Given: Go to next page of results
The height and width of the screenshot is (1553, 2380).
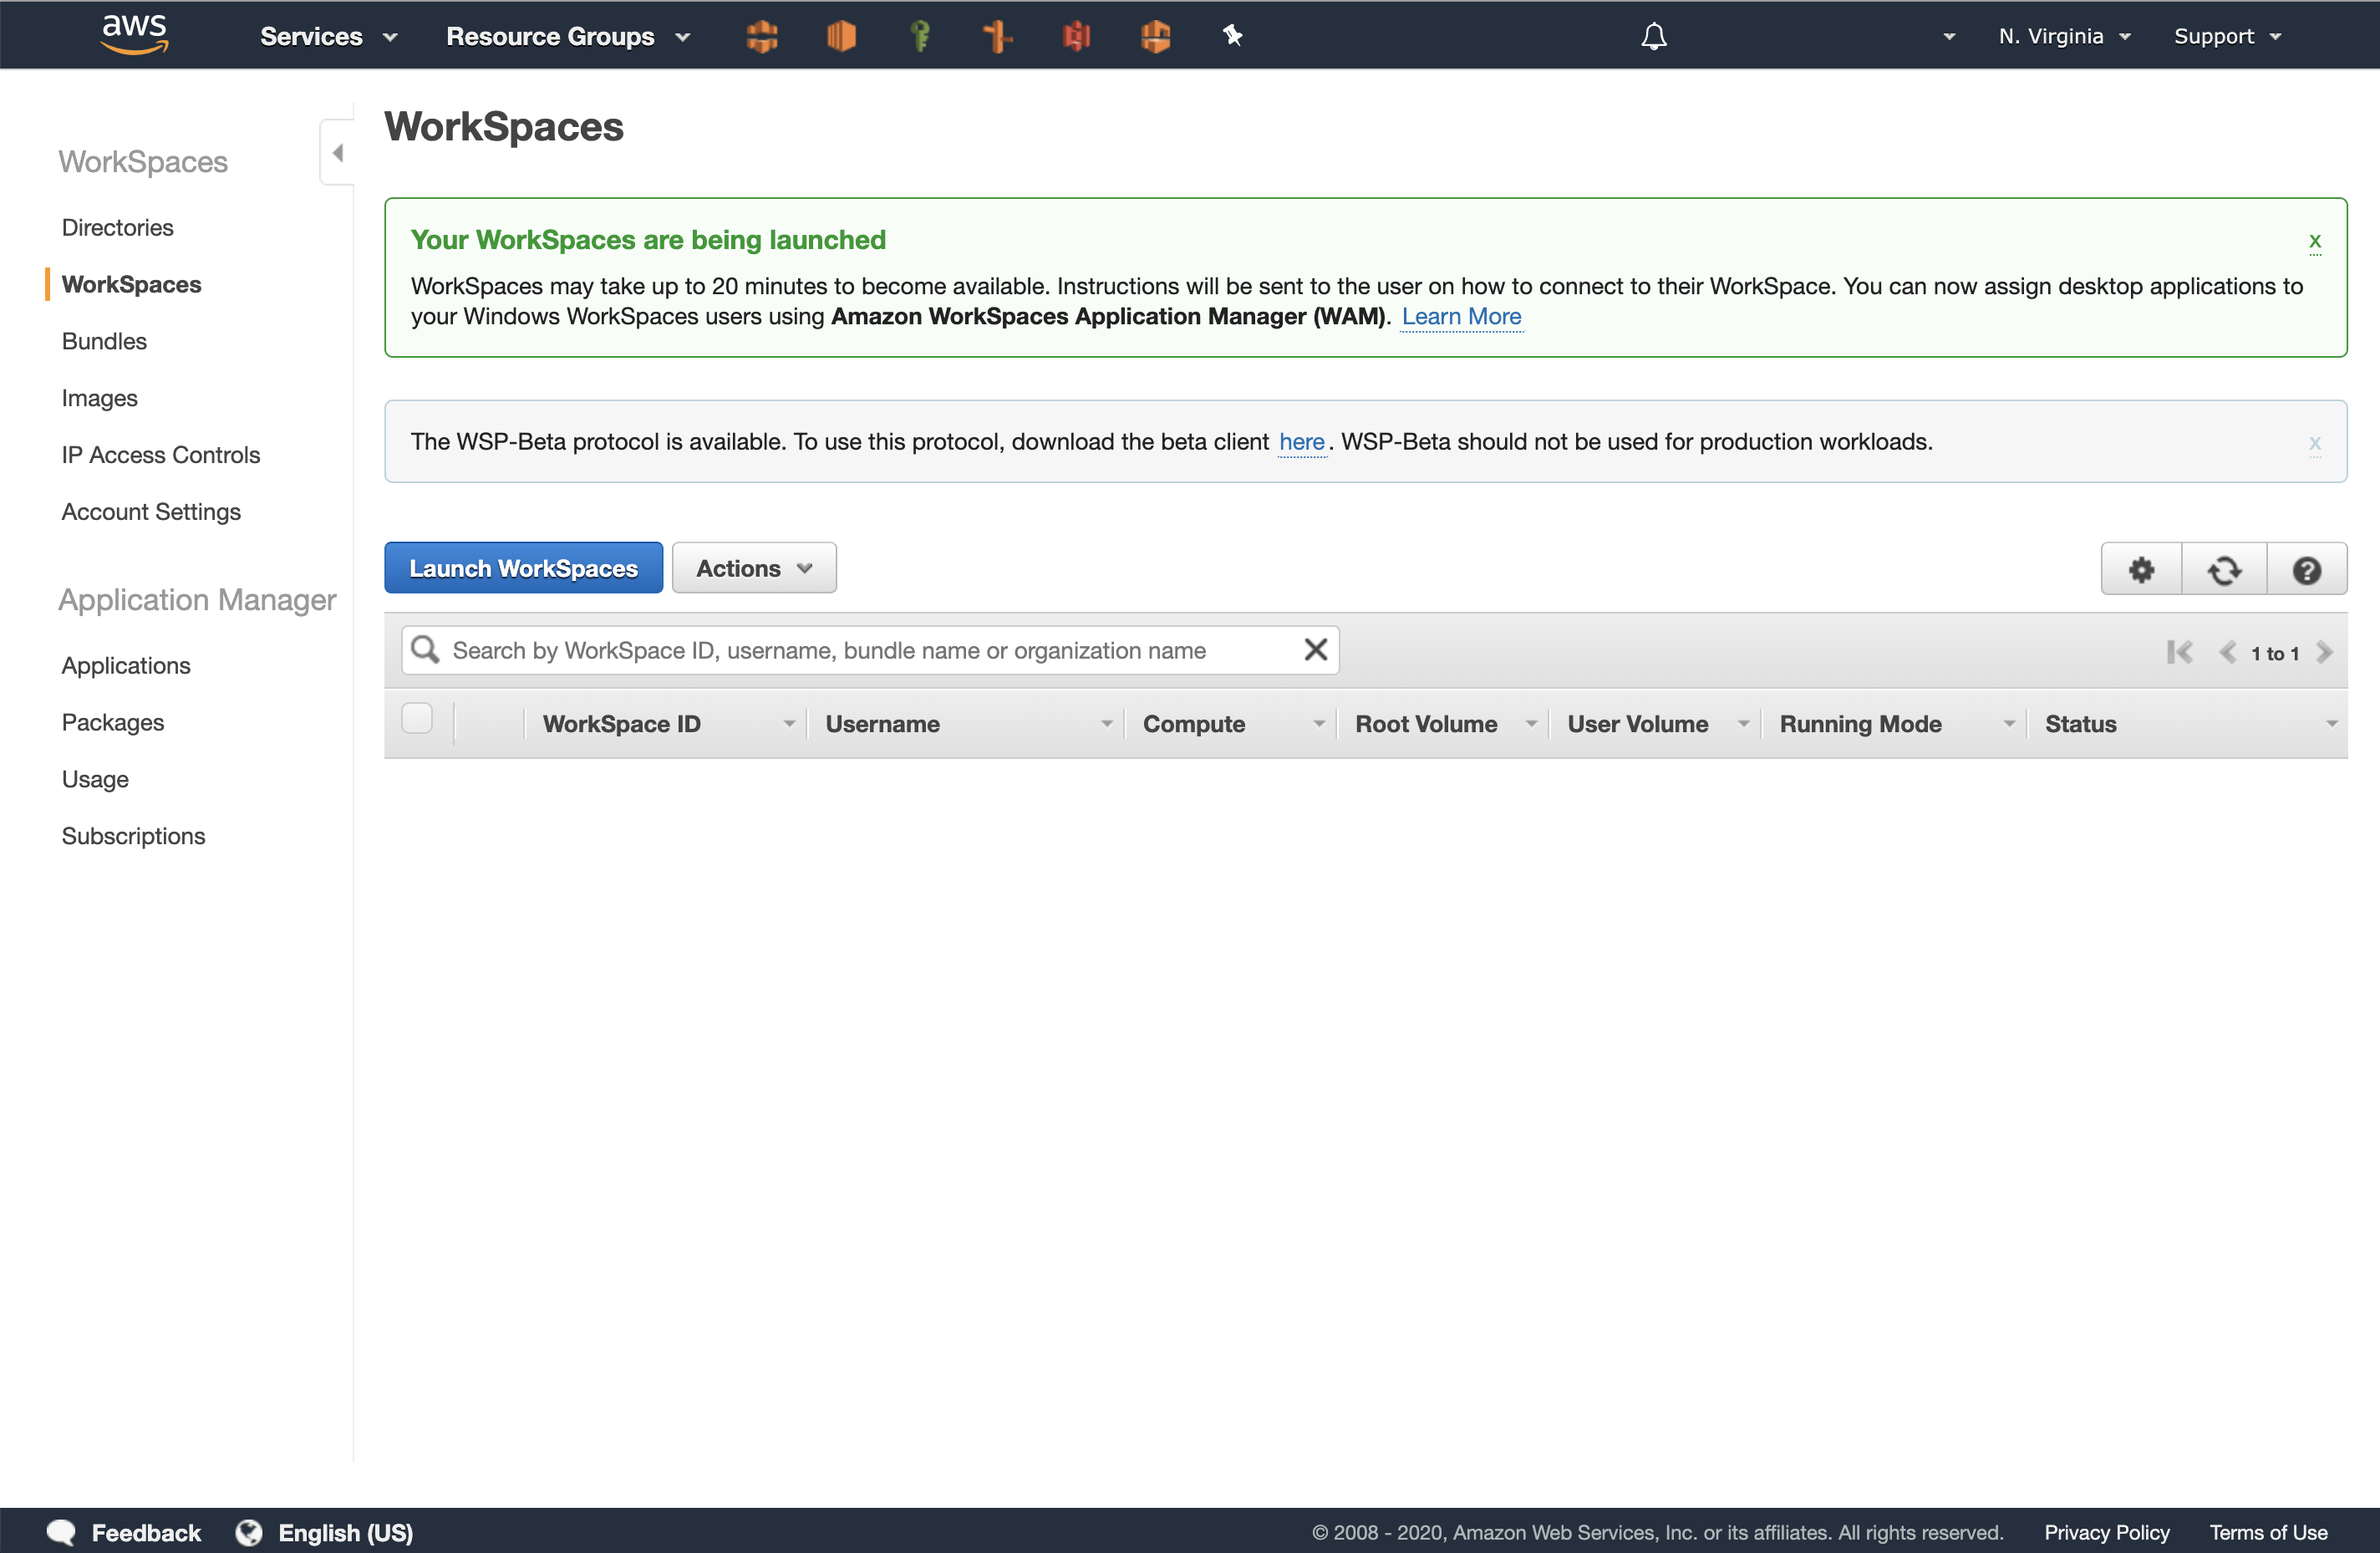Looking at the screenshot, I should (2324, 652).
